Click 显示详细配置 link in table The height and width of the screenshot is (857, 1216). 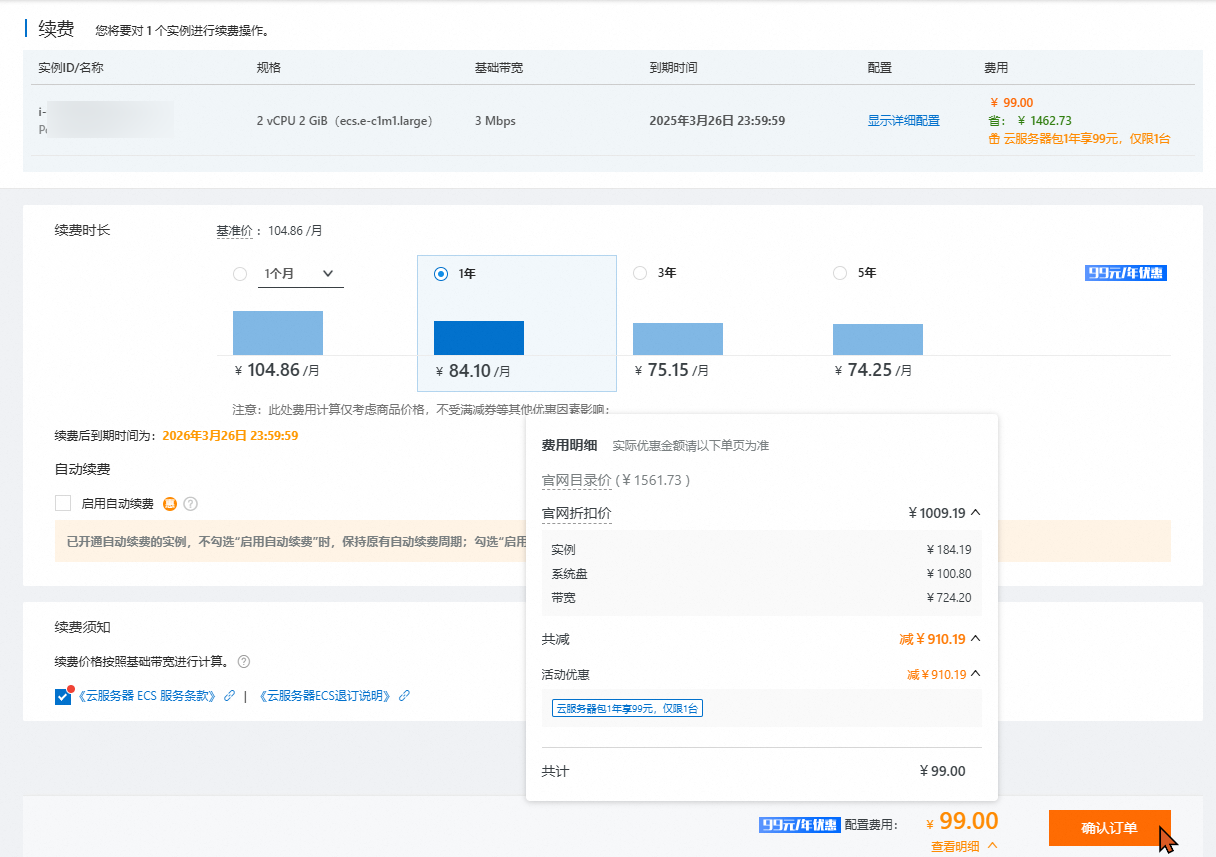click(903, 121)
